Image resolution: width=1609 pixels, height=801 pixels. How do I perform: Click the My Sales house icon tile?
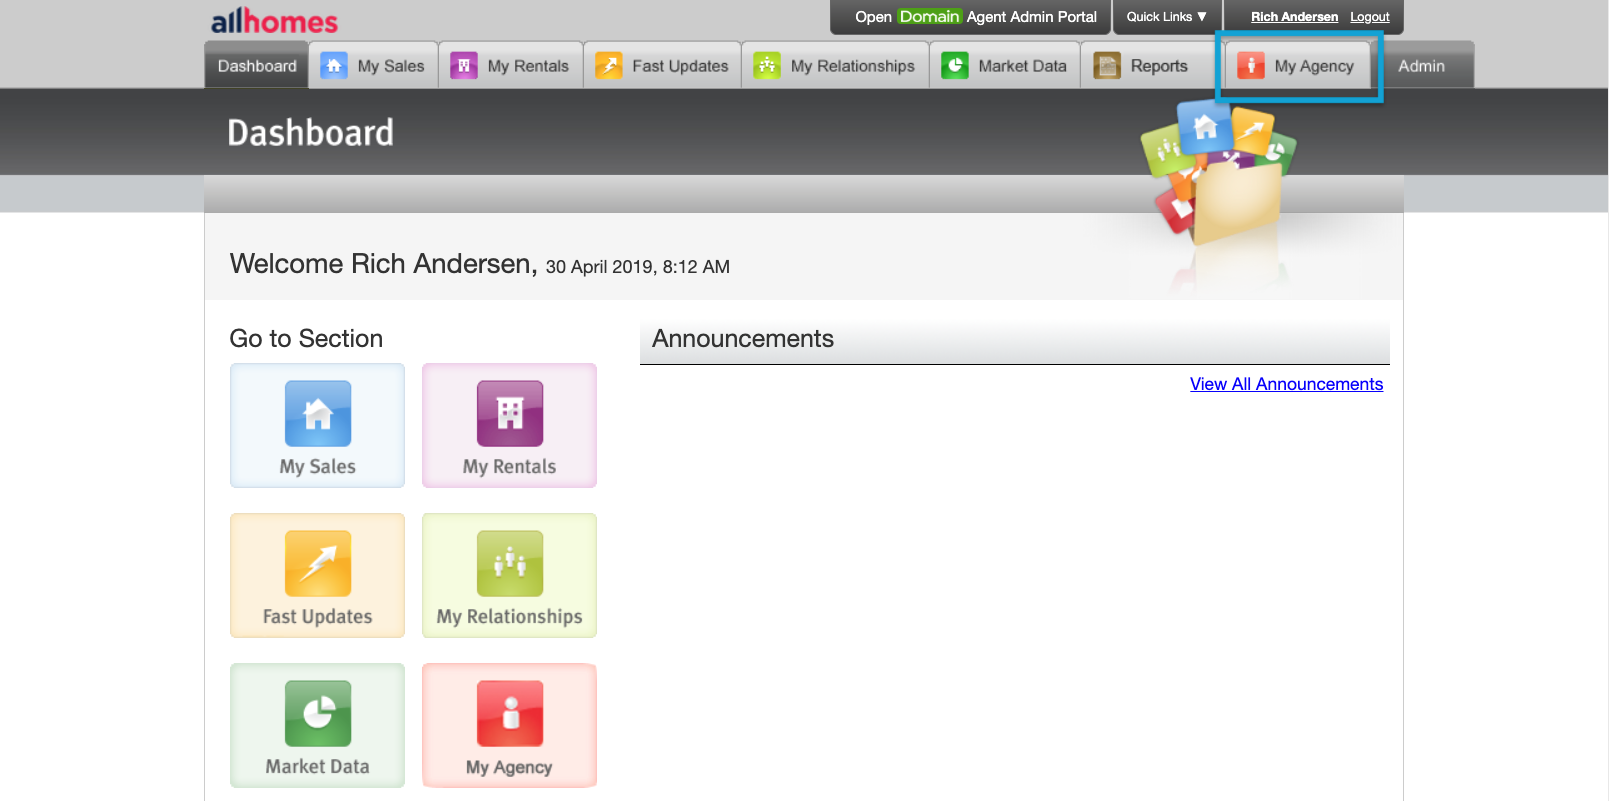(317, 425)
